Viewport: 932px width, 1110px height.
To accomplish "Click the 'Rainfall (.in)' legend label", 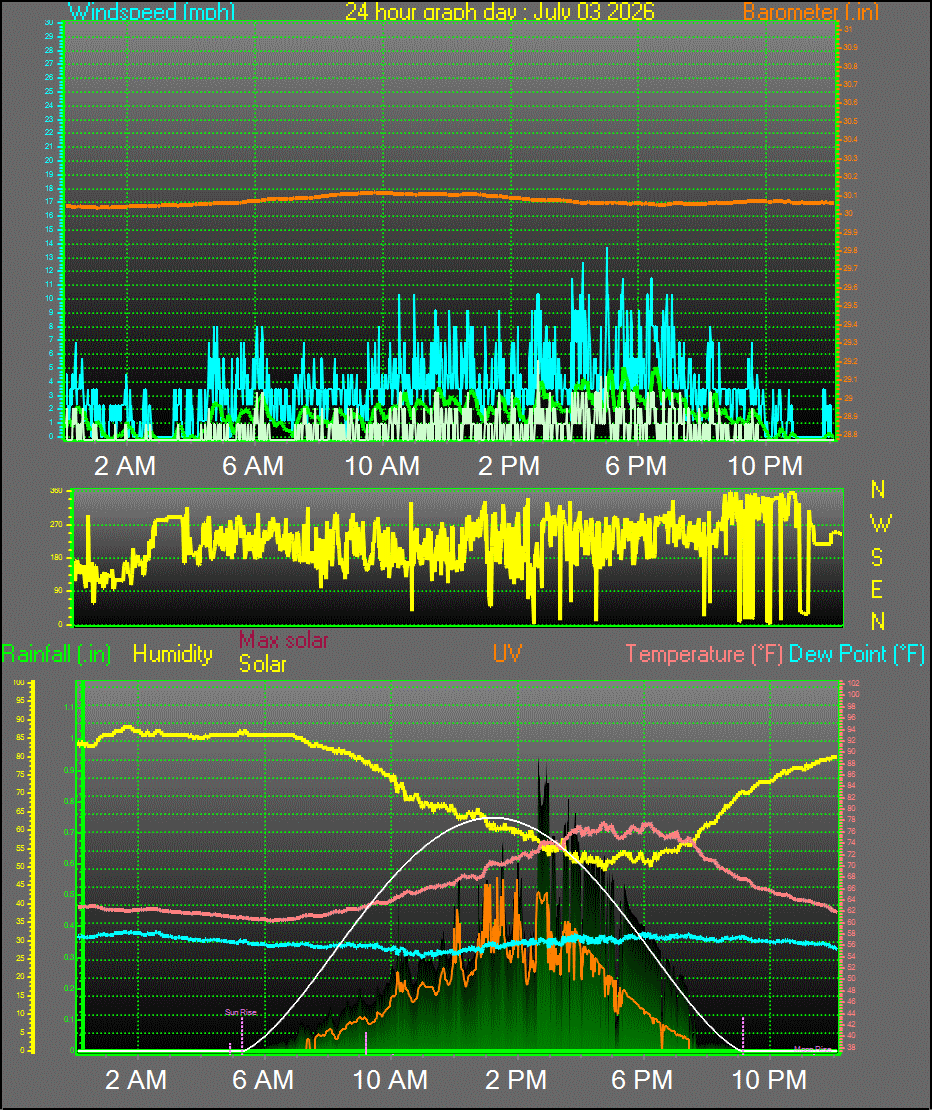I will tap(56, 654).
